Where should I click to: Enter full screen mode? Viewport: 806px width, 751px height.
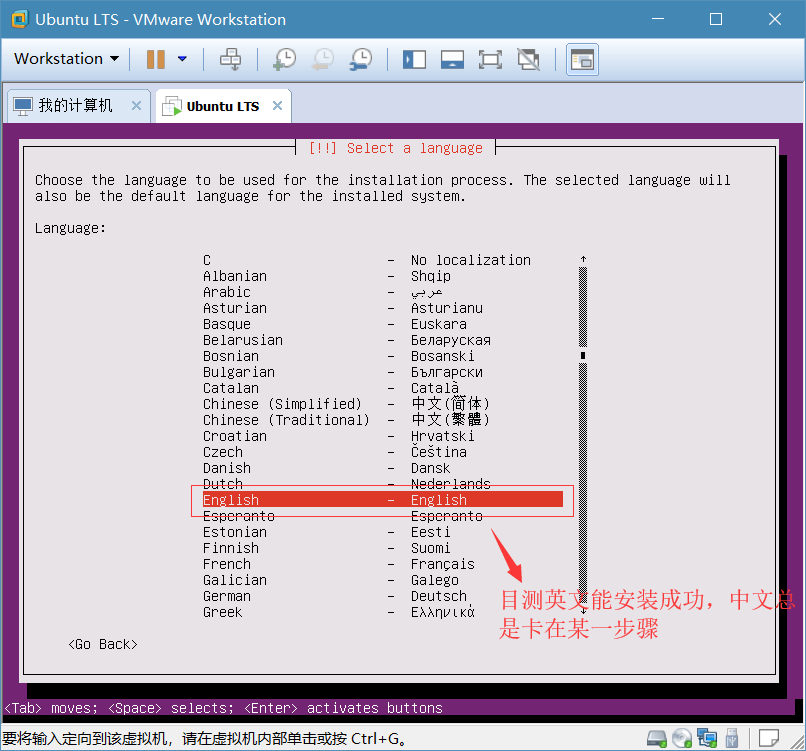490,59
